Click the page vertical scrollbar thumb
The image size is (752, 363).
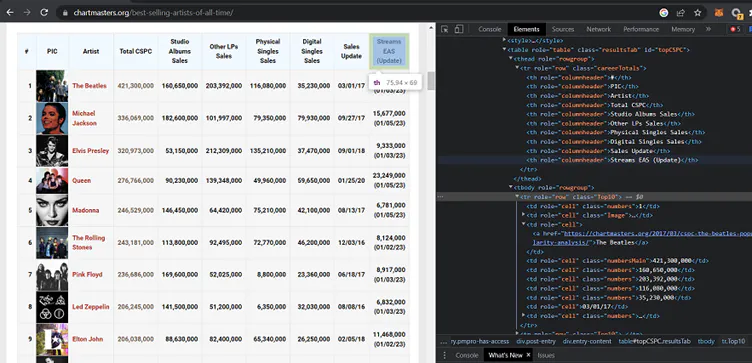pos(431,81)
